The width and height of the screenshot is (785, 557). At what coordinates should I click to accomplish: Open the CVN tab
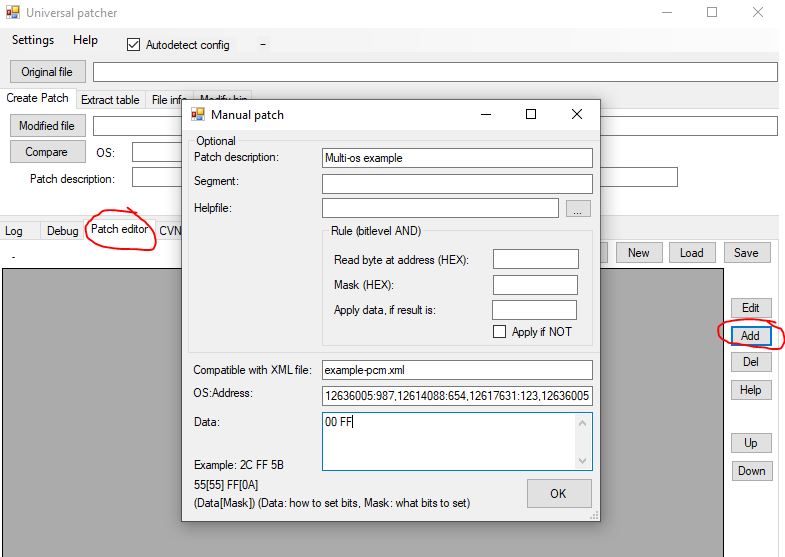pos(169,231)
